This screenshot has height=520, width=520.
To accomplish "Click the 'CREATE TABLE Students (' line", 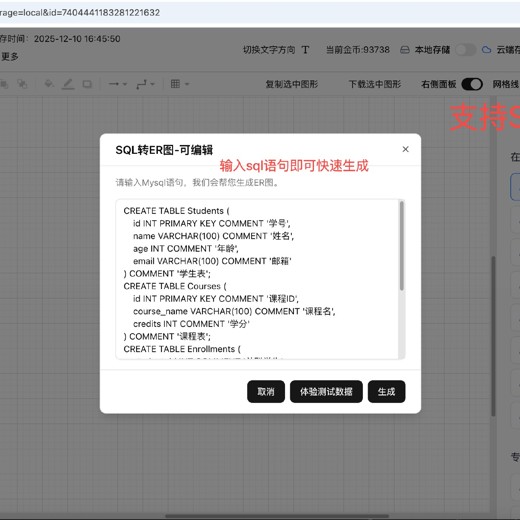I will click(x=176, y=211).
